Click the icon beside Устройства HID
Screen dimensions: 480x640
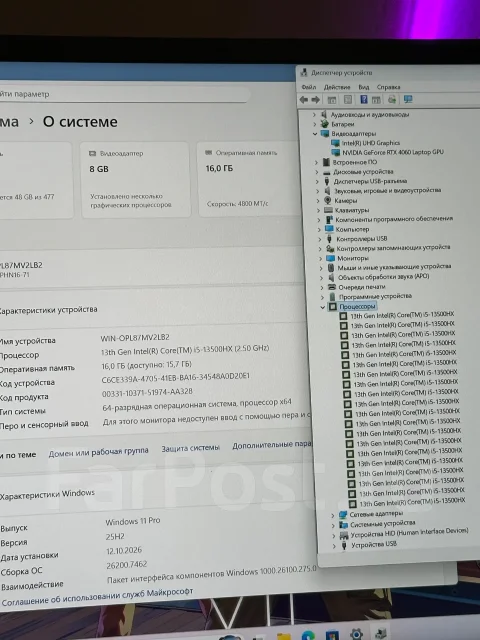click(x=344, y=535)
